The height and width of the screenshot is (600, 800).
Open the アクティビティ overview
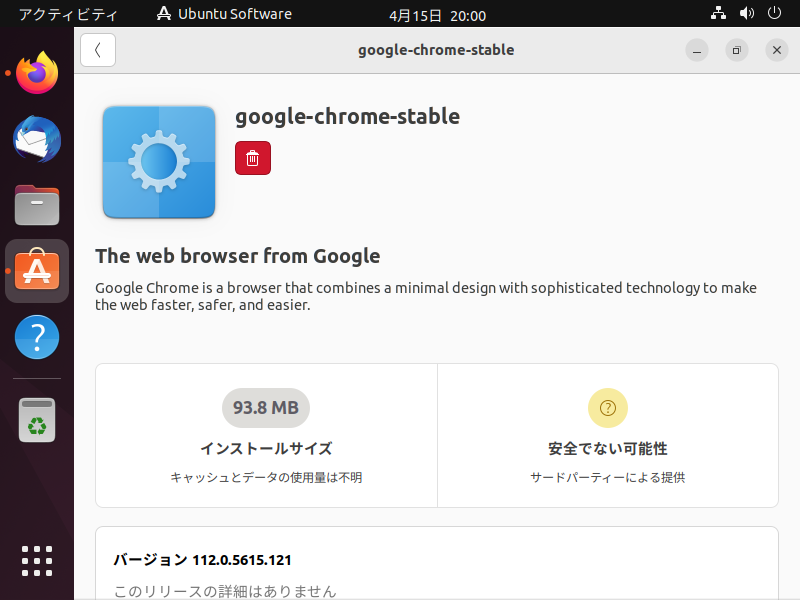click(x=68, y=14)
